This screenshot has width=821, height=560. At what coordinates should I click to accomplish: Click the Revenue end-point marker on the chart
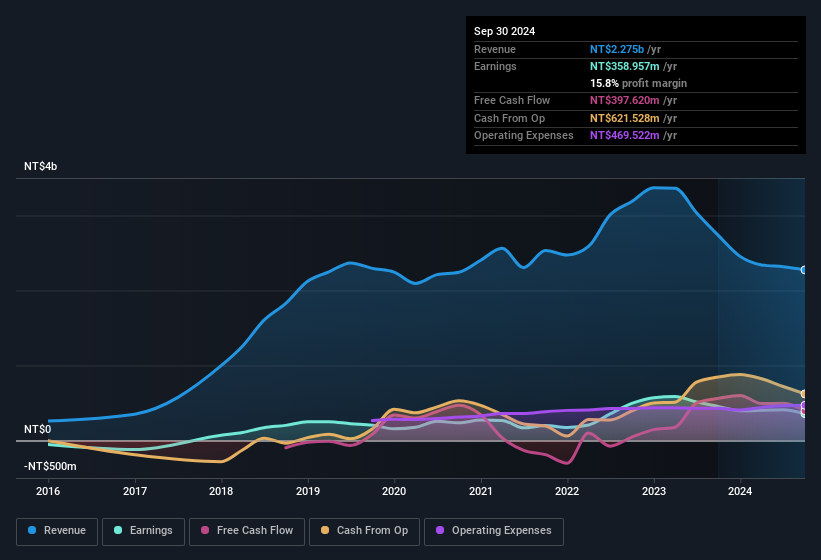[x=804, y=270]
